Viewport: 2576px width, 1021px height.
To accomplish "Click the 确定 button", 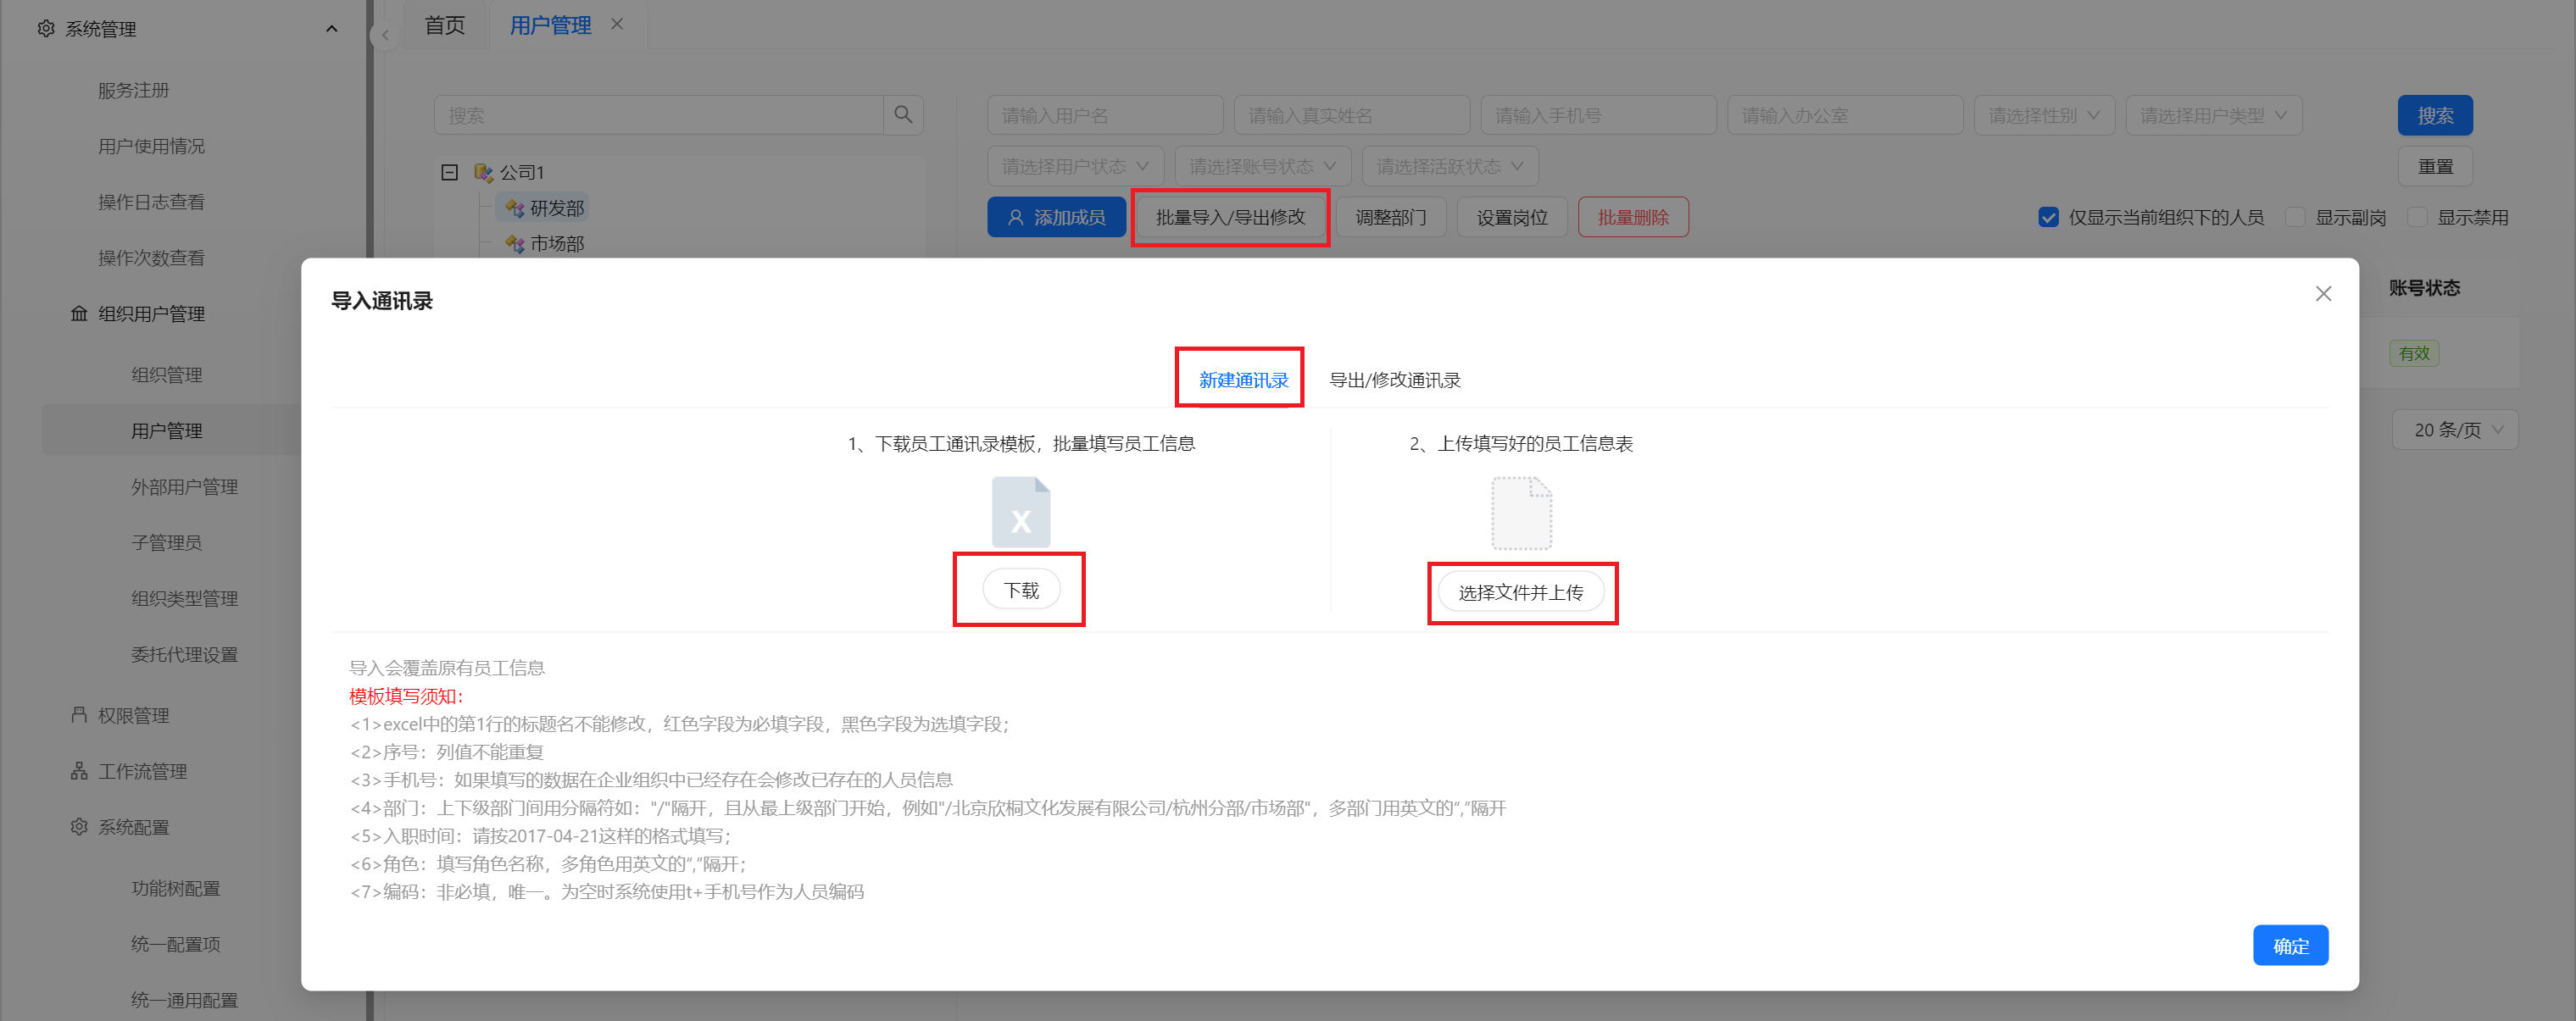I will coord(2290,945).
